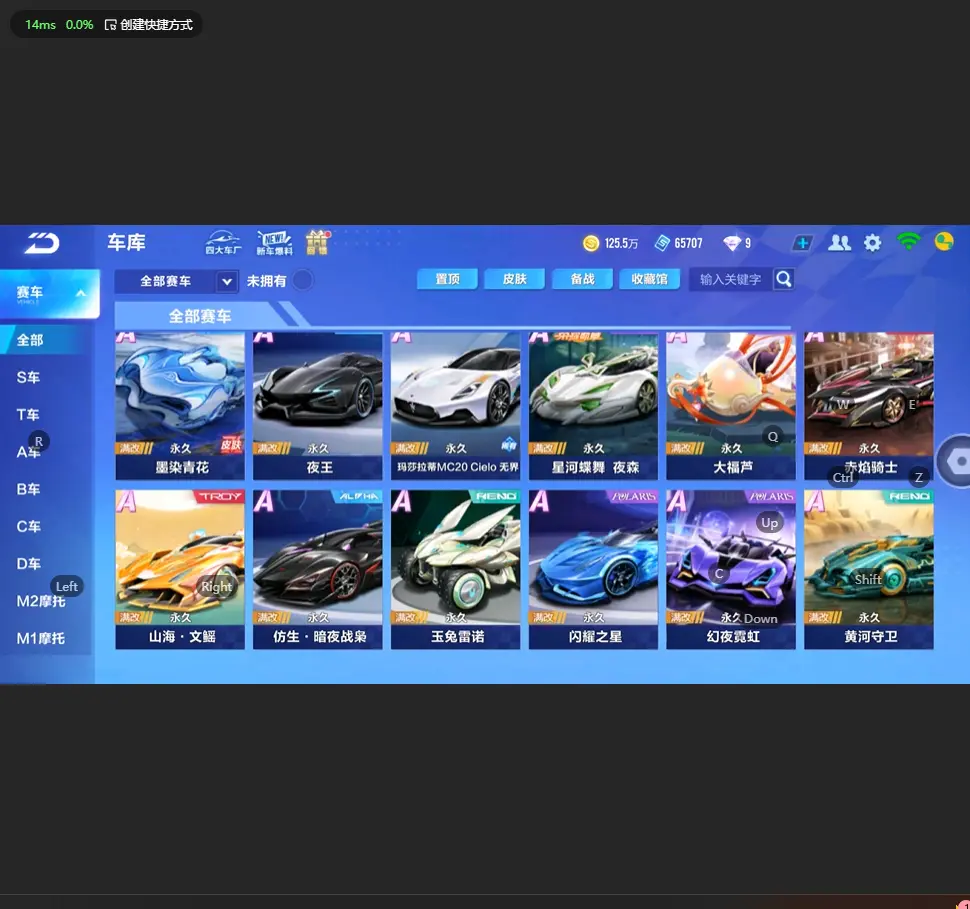Select the 山海·文鳐 car card

[x=180, y=569]
